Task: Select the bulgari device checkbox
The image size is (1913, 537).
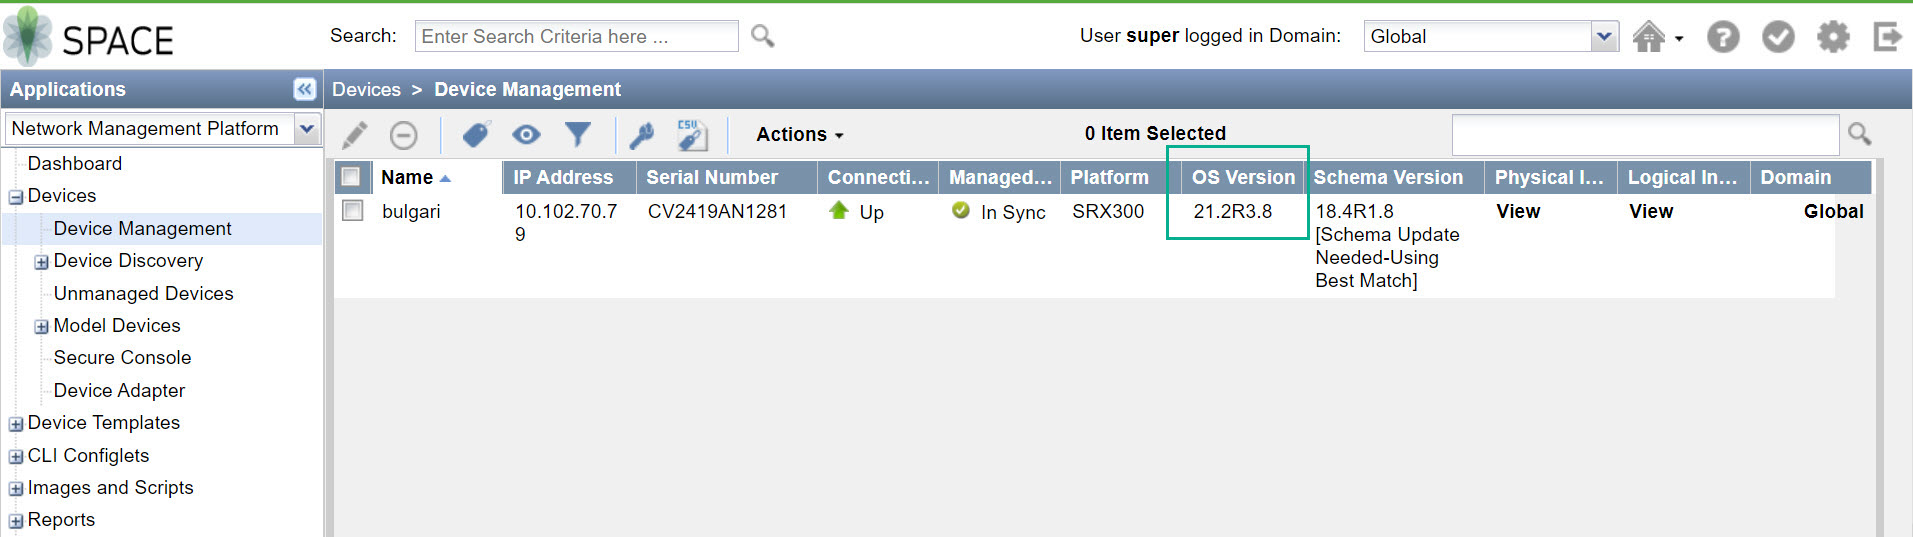Action: [353, 211]
